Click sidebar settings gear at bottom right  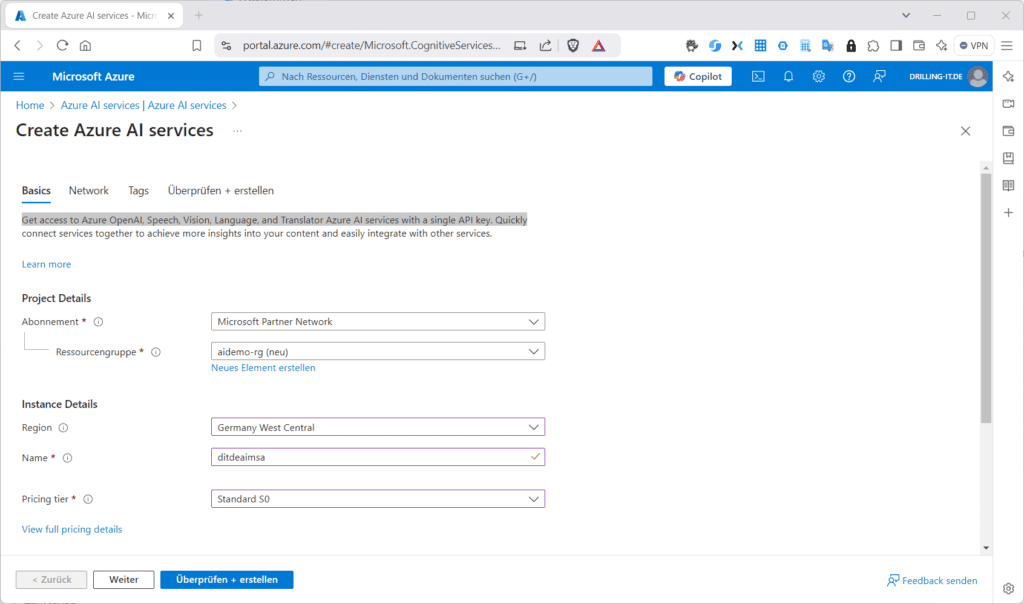[x=1008, y=588]
